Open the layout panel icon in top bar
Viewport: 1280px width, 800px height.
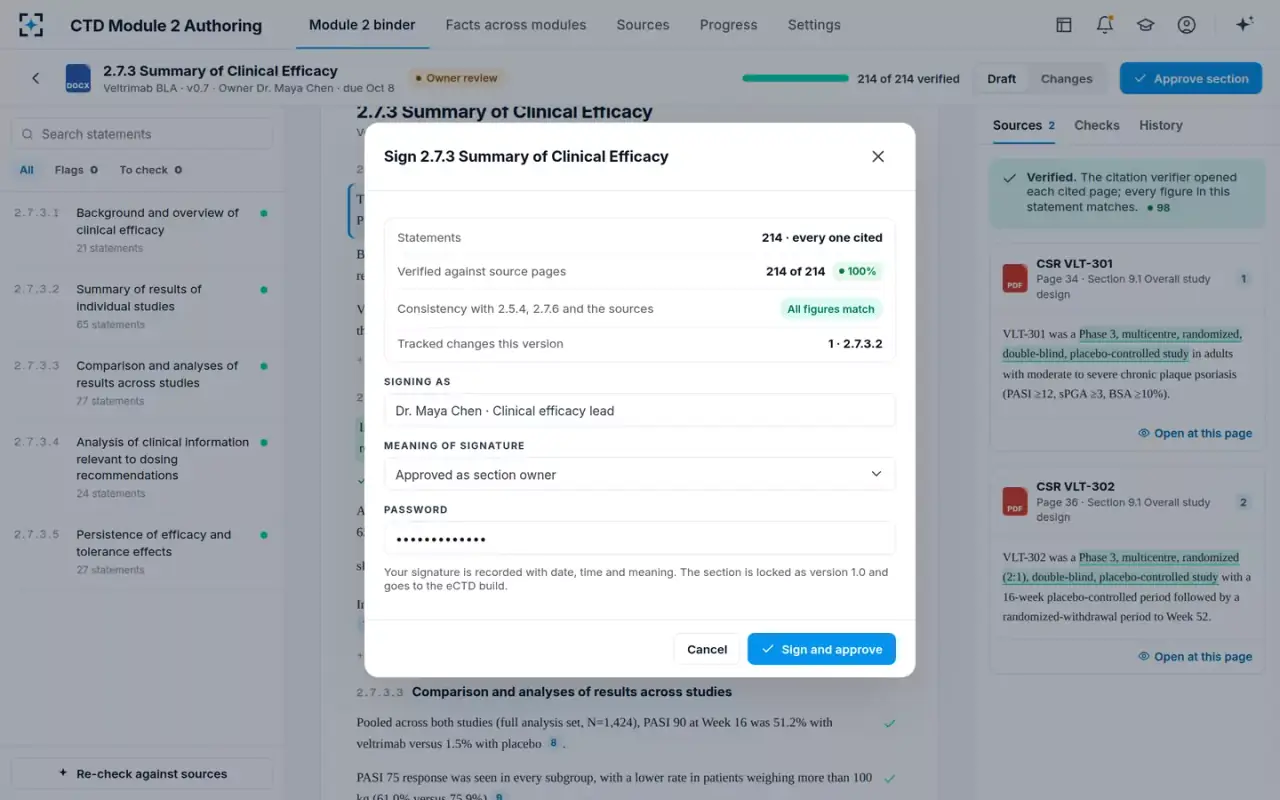pos(1064,25)
